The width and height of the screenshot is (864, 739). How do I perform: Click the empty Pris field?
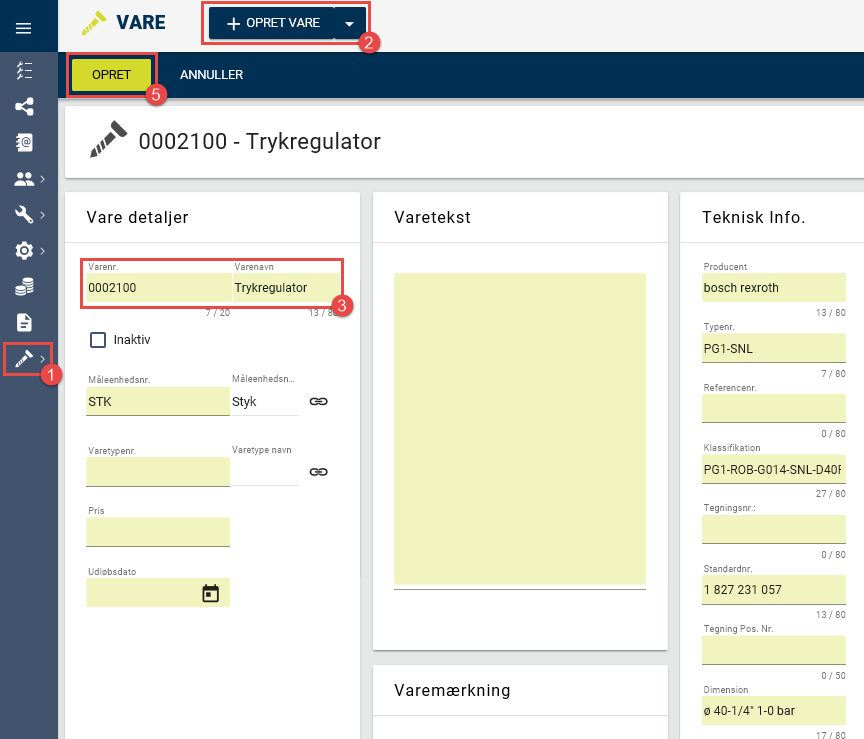point(158,532)
